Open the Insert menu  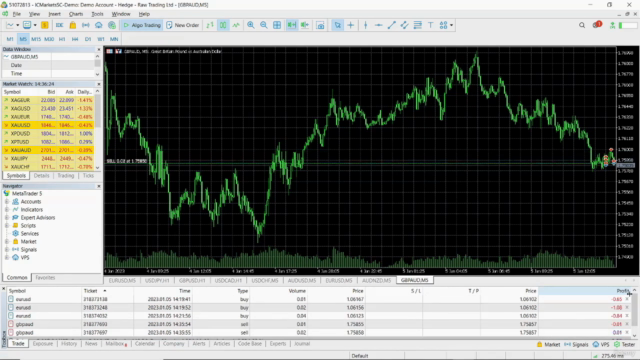[x=54, y=14]
